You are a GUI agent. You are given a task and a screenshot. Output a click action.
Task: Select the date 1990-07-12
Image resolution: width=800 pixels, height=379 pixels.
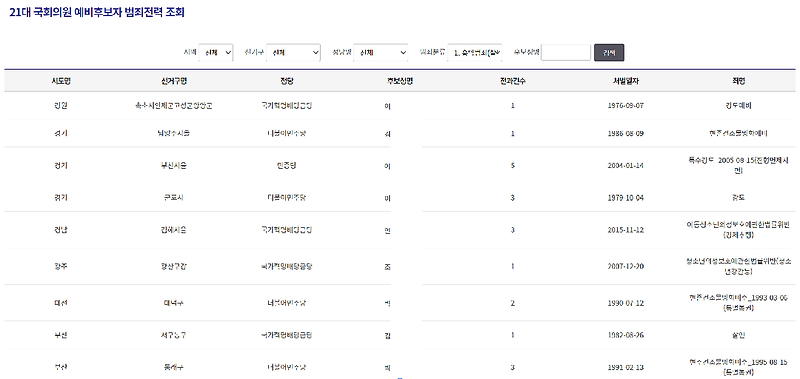(626, 303)
